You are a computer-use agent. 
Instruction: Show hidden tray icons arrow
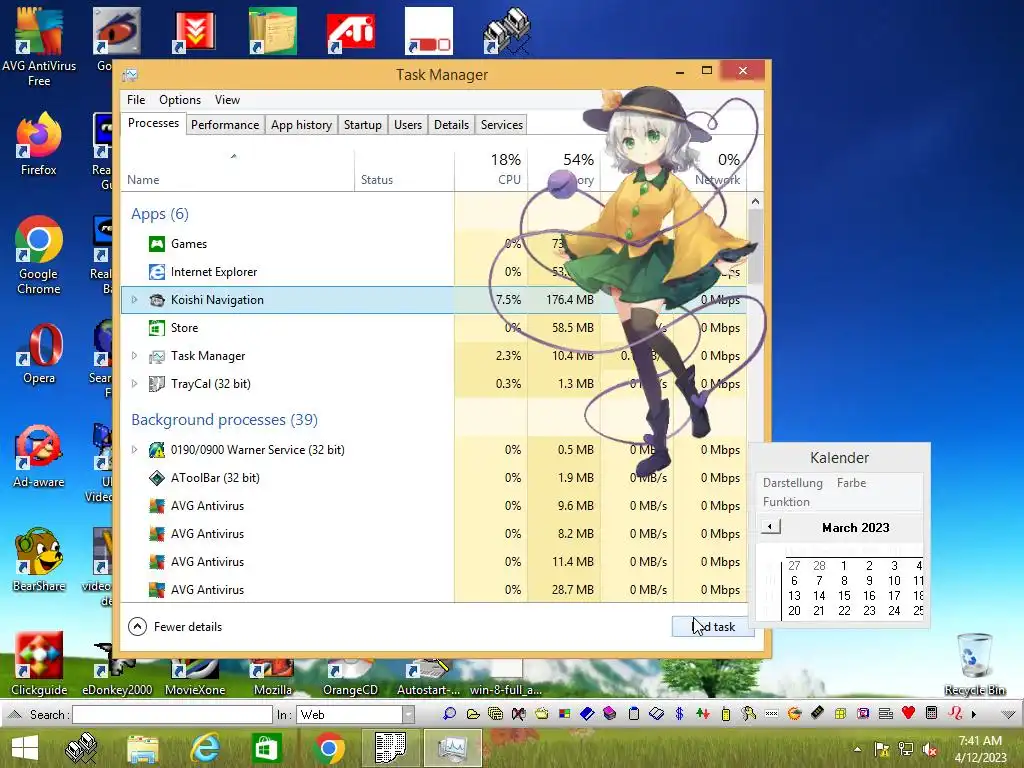(857, 750)
